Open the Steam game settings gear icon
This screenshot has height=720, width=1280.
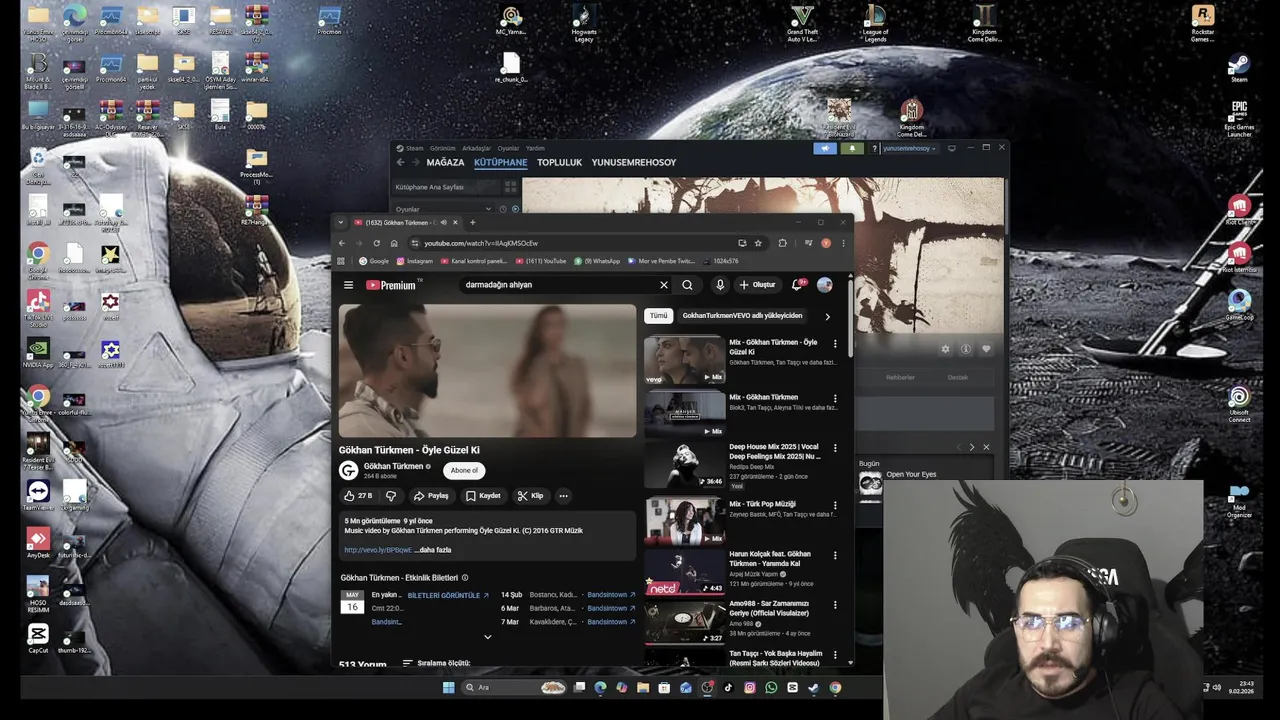tap(945, 349)
